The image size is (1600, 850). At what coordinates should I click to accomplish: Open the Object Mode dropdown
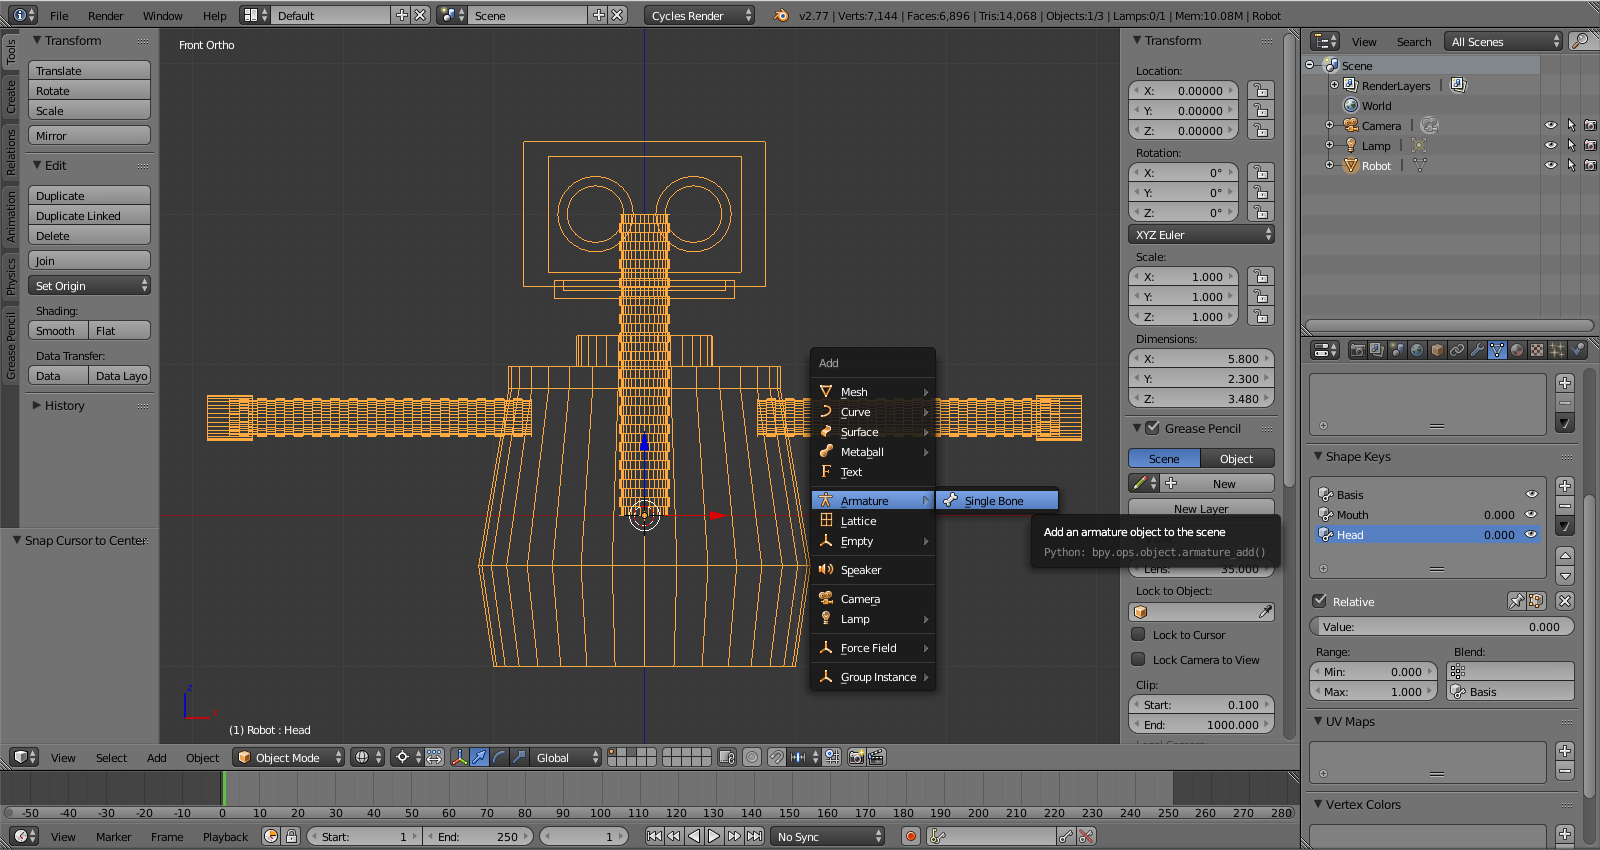[x=289, y=757]
